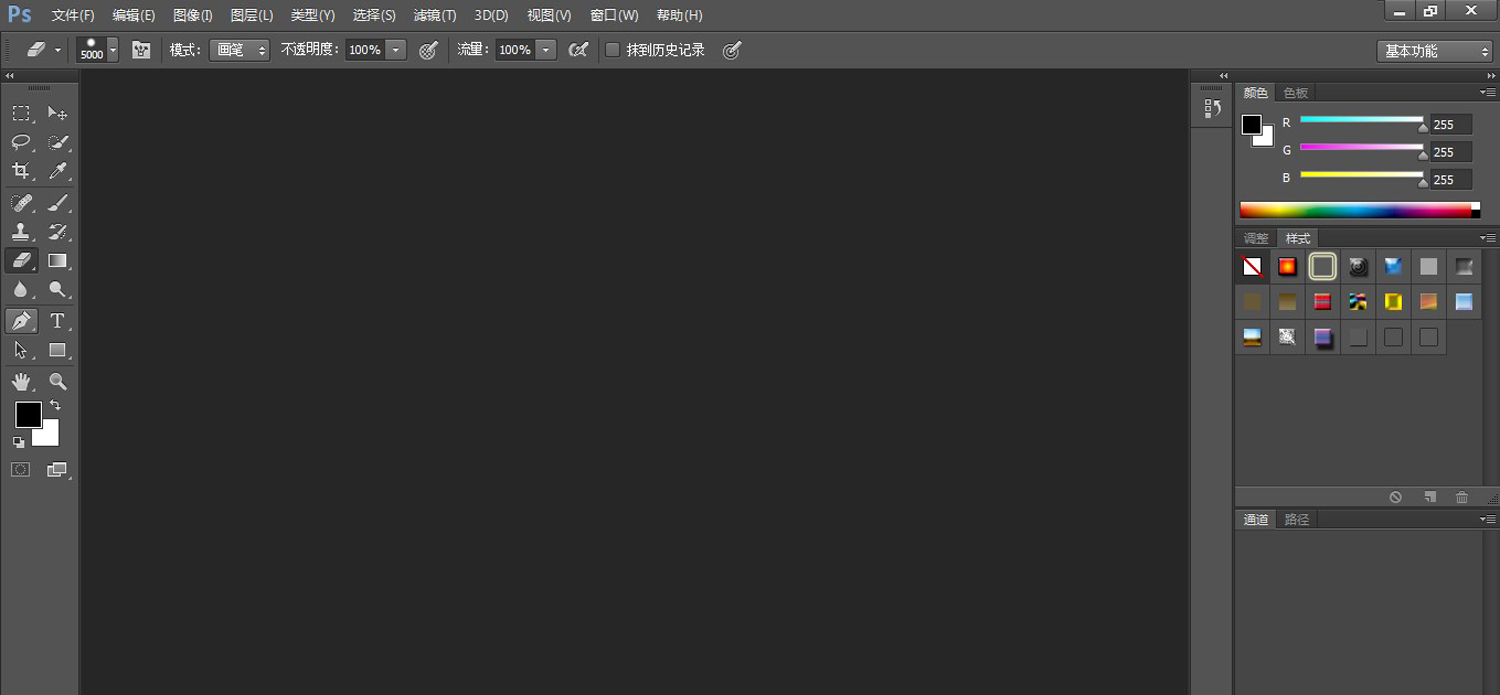
Task: Toggle pressure for opacity button
Action: pyautogui.click(x=428, y=50)
